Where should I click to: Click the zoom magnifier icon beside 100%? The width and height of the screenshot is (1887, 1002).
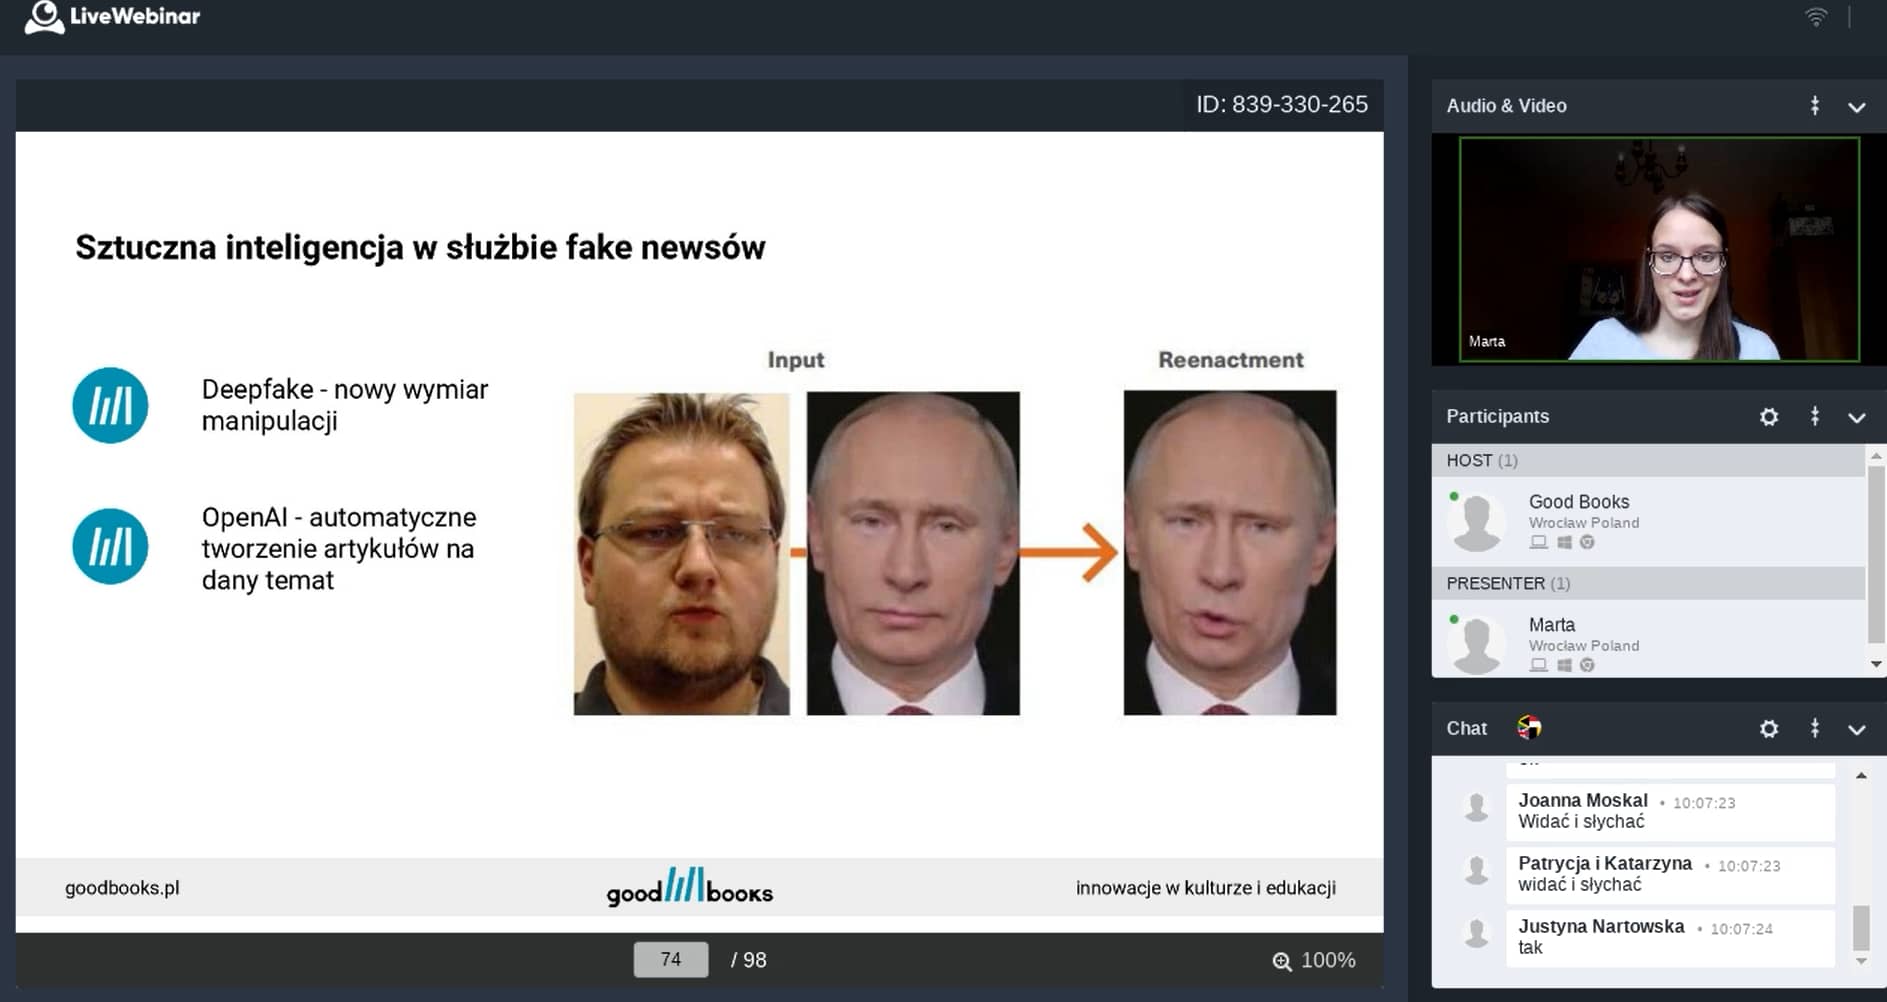coord(1282,961)
